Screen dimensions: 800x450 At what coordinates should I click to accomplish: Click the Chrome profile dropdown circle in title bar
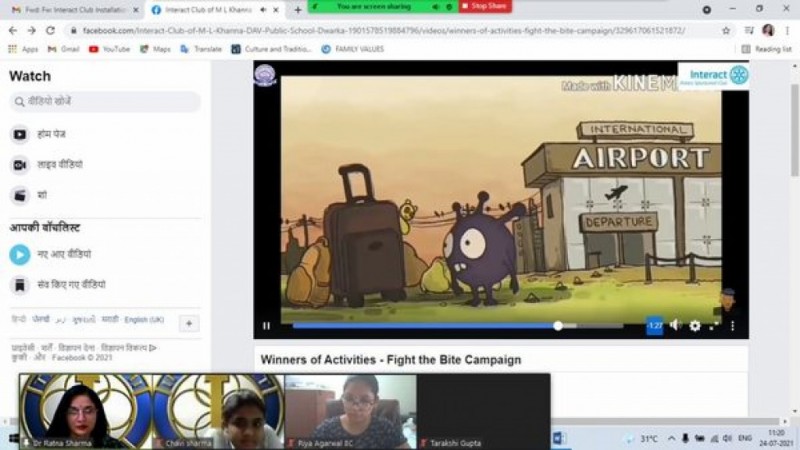pos(707,9)
